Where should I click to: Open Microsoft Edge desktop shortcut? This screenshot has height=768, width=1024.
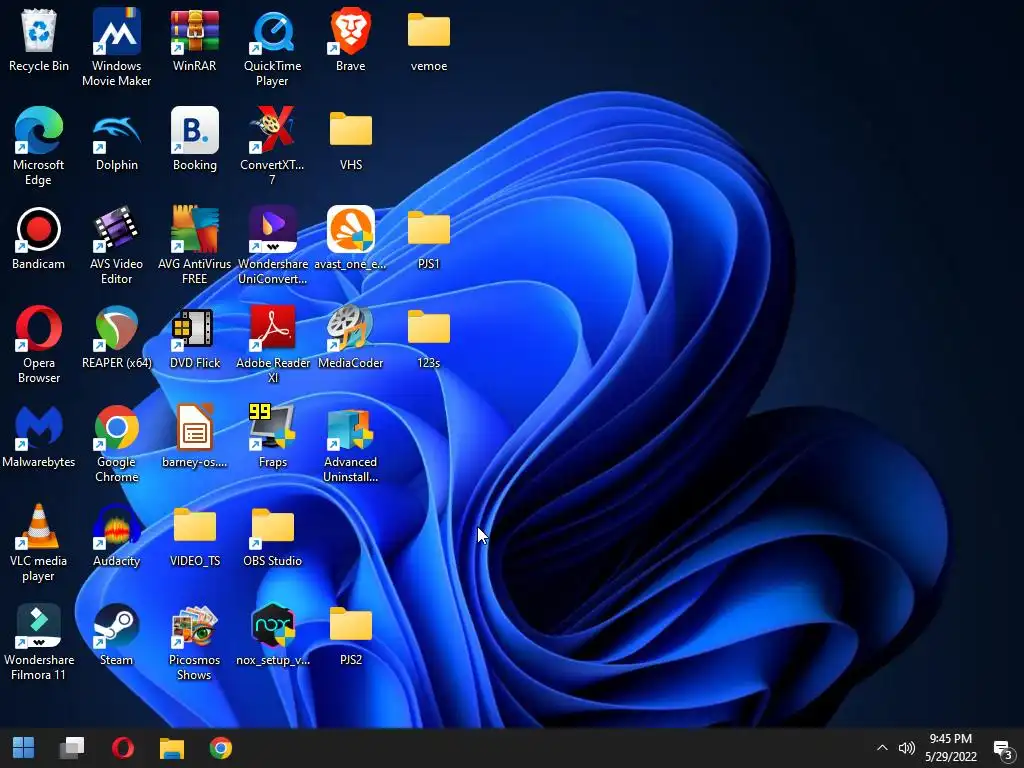39,146
